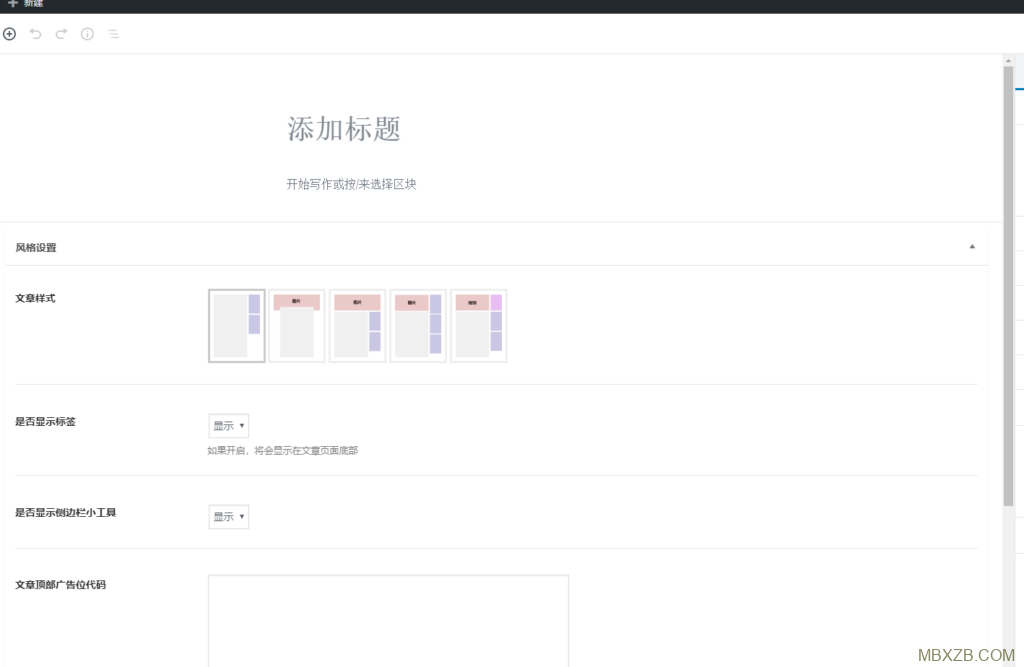Image resolution: width=1024 pixels, height=667 pixels.
Task: Select second article style with top image
Action: [296, 325]
